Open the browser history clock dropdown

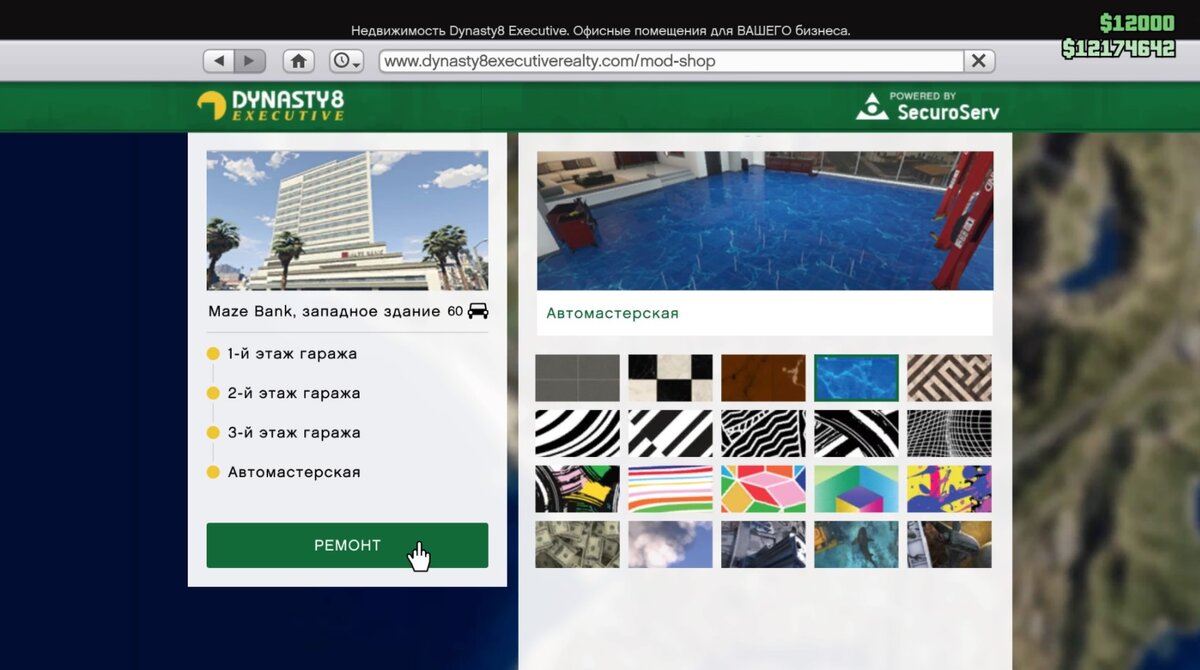[x=346, y=61]
